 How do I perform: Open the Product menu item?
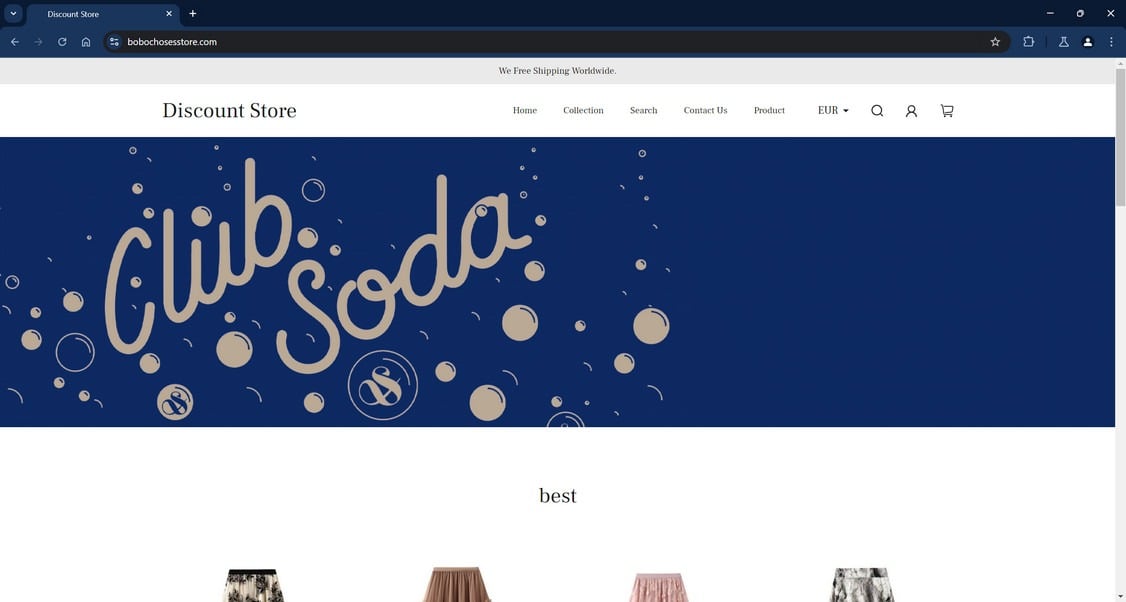tap(769, 111)
